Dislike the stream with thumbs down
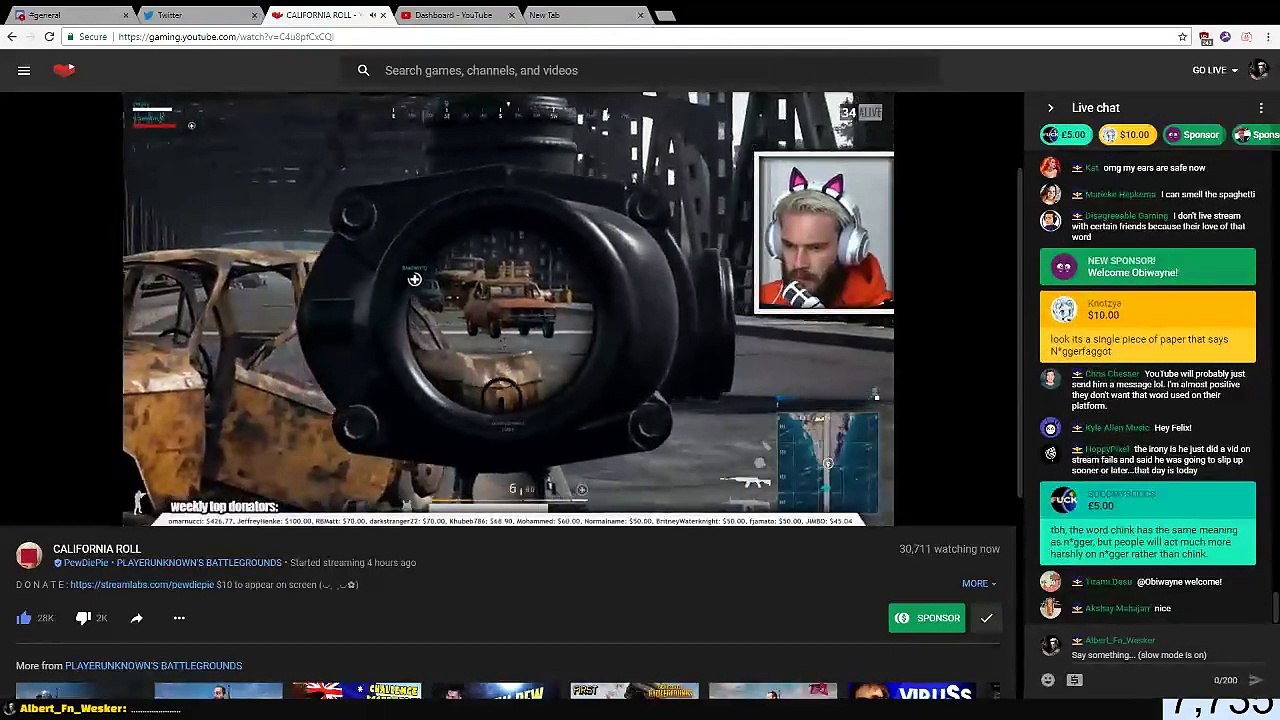The width and height of the screenshot is (1280, 720). [x=83, y=618]
